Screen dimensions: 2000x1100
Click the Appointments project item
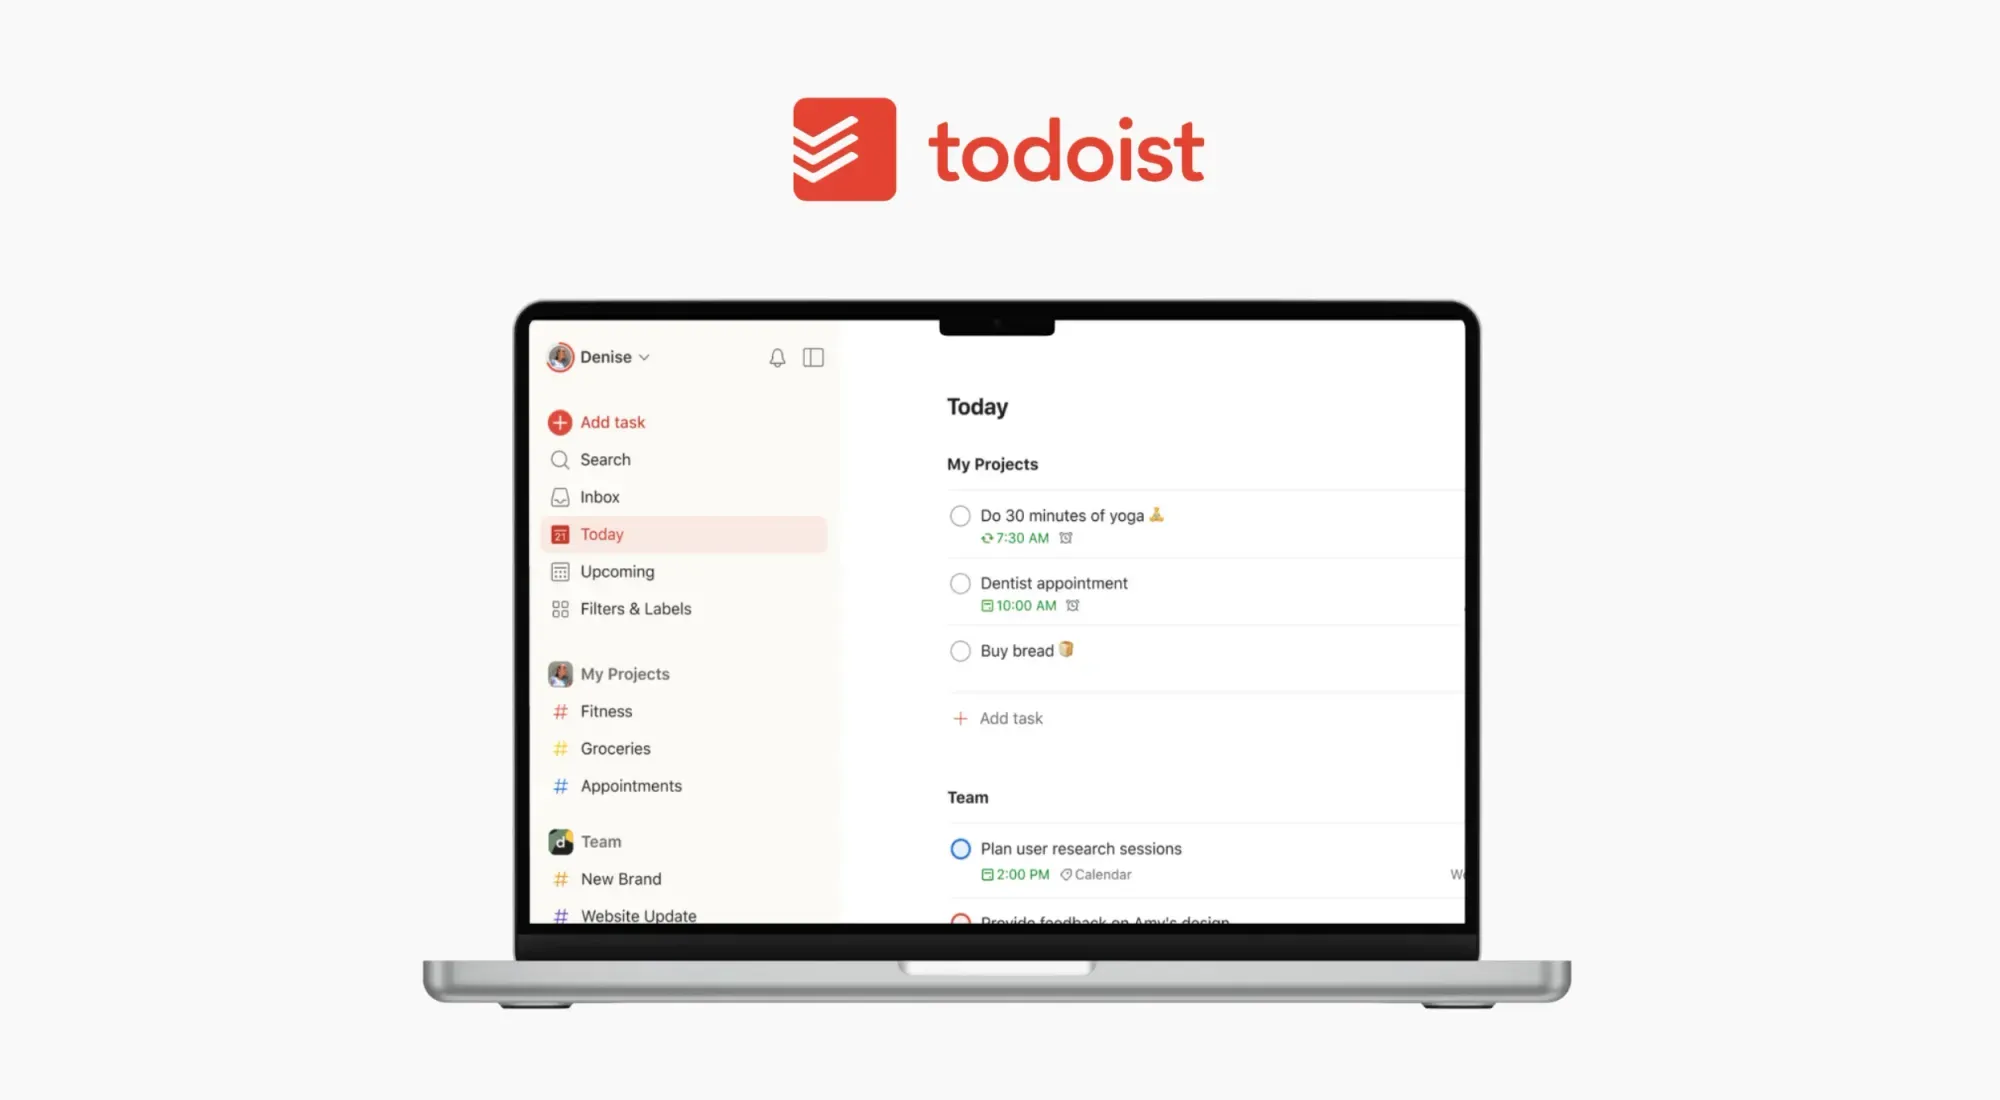pyautogui.click(x=631, y=786)
